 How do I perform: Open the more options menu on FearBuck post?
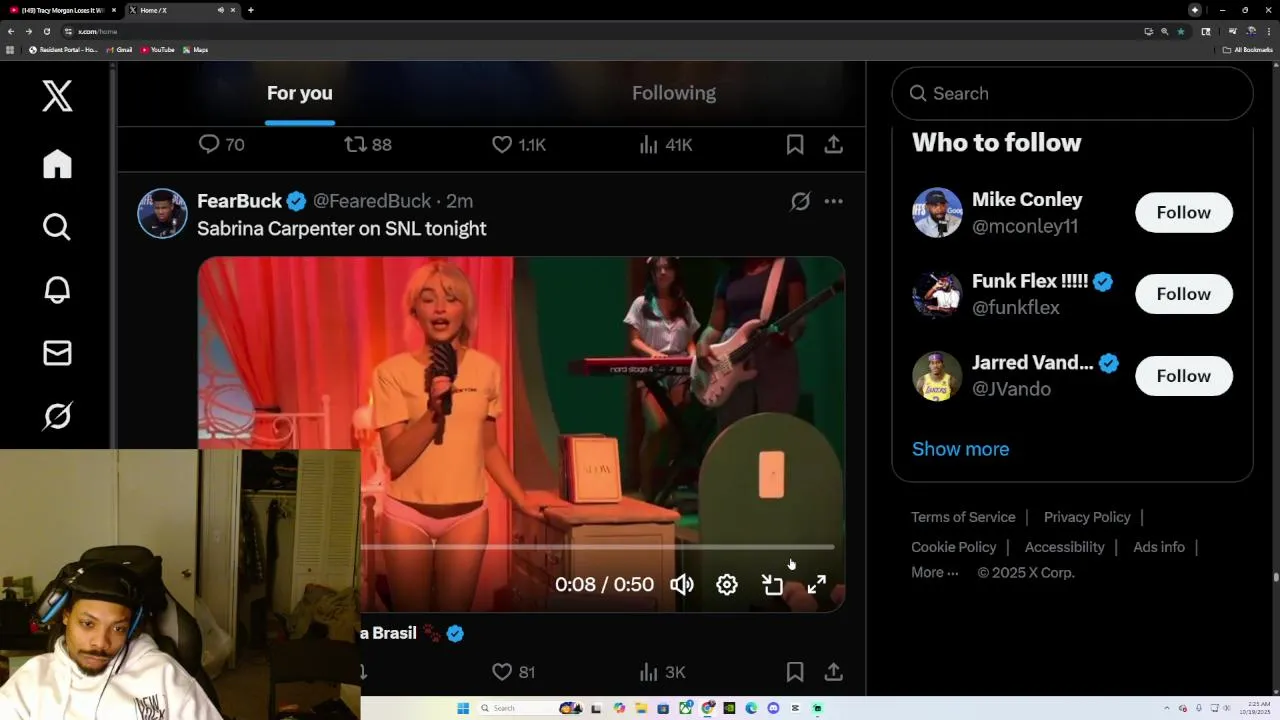coord(833,201)
